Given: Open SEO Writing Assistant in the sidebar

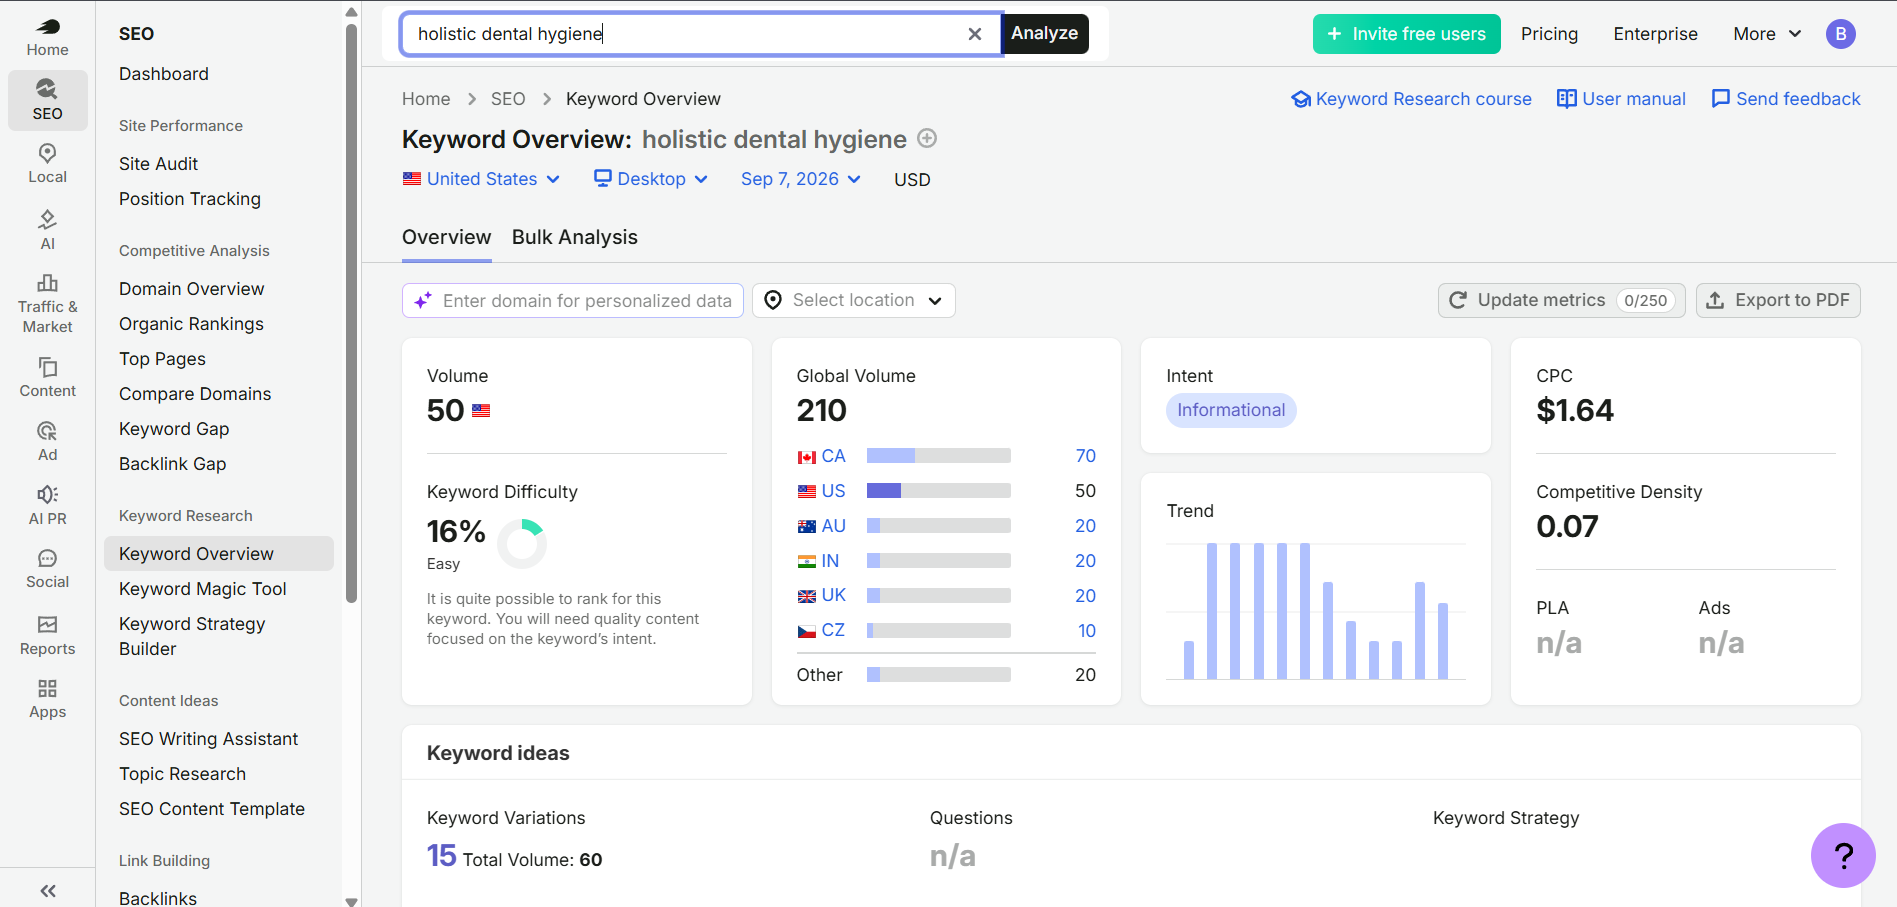Looking at the screenshot, I should tap(208, 739).
